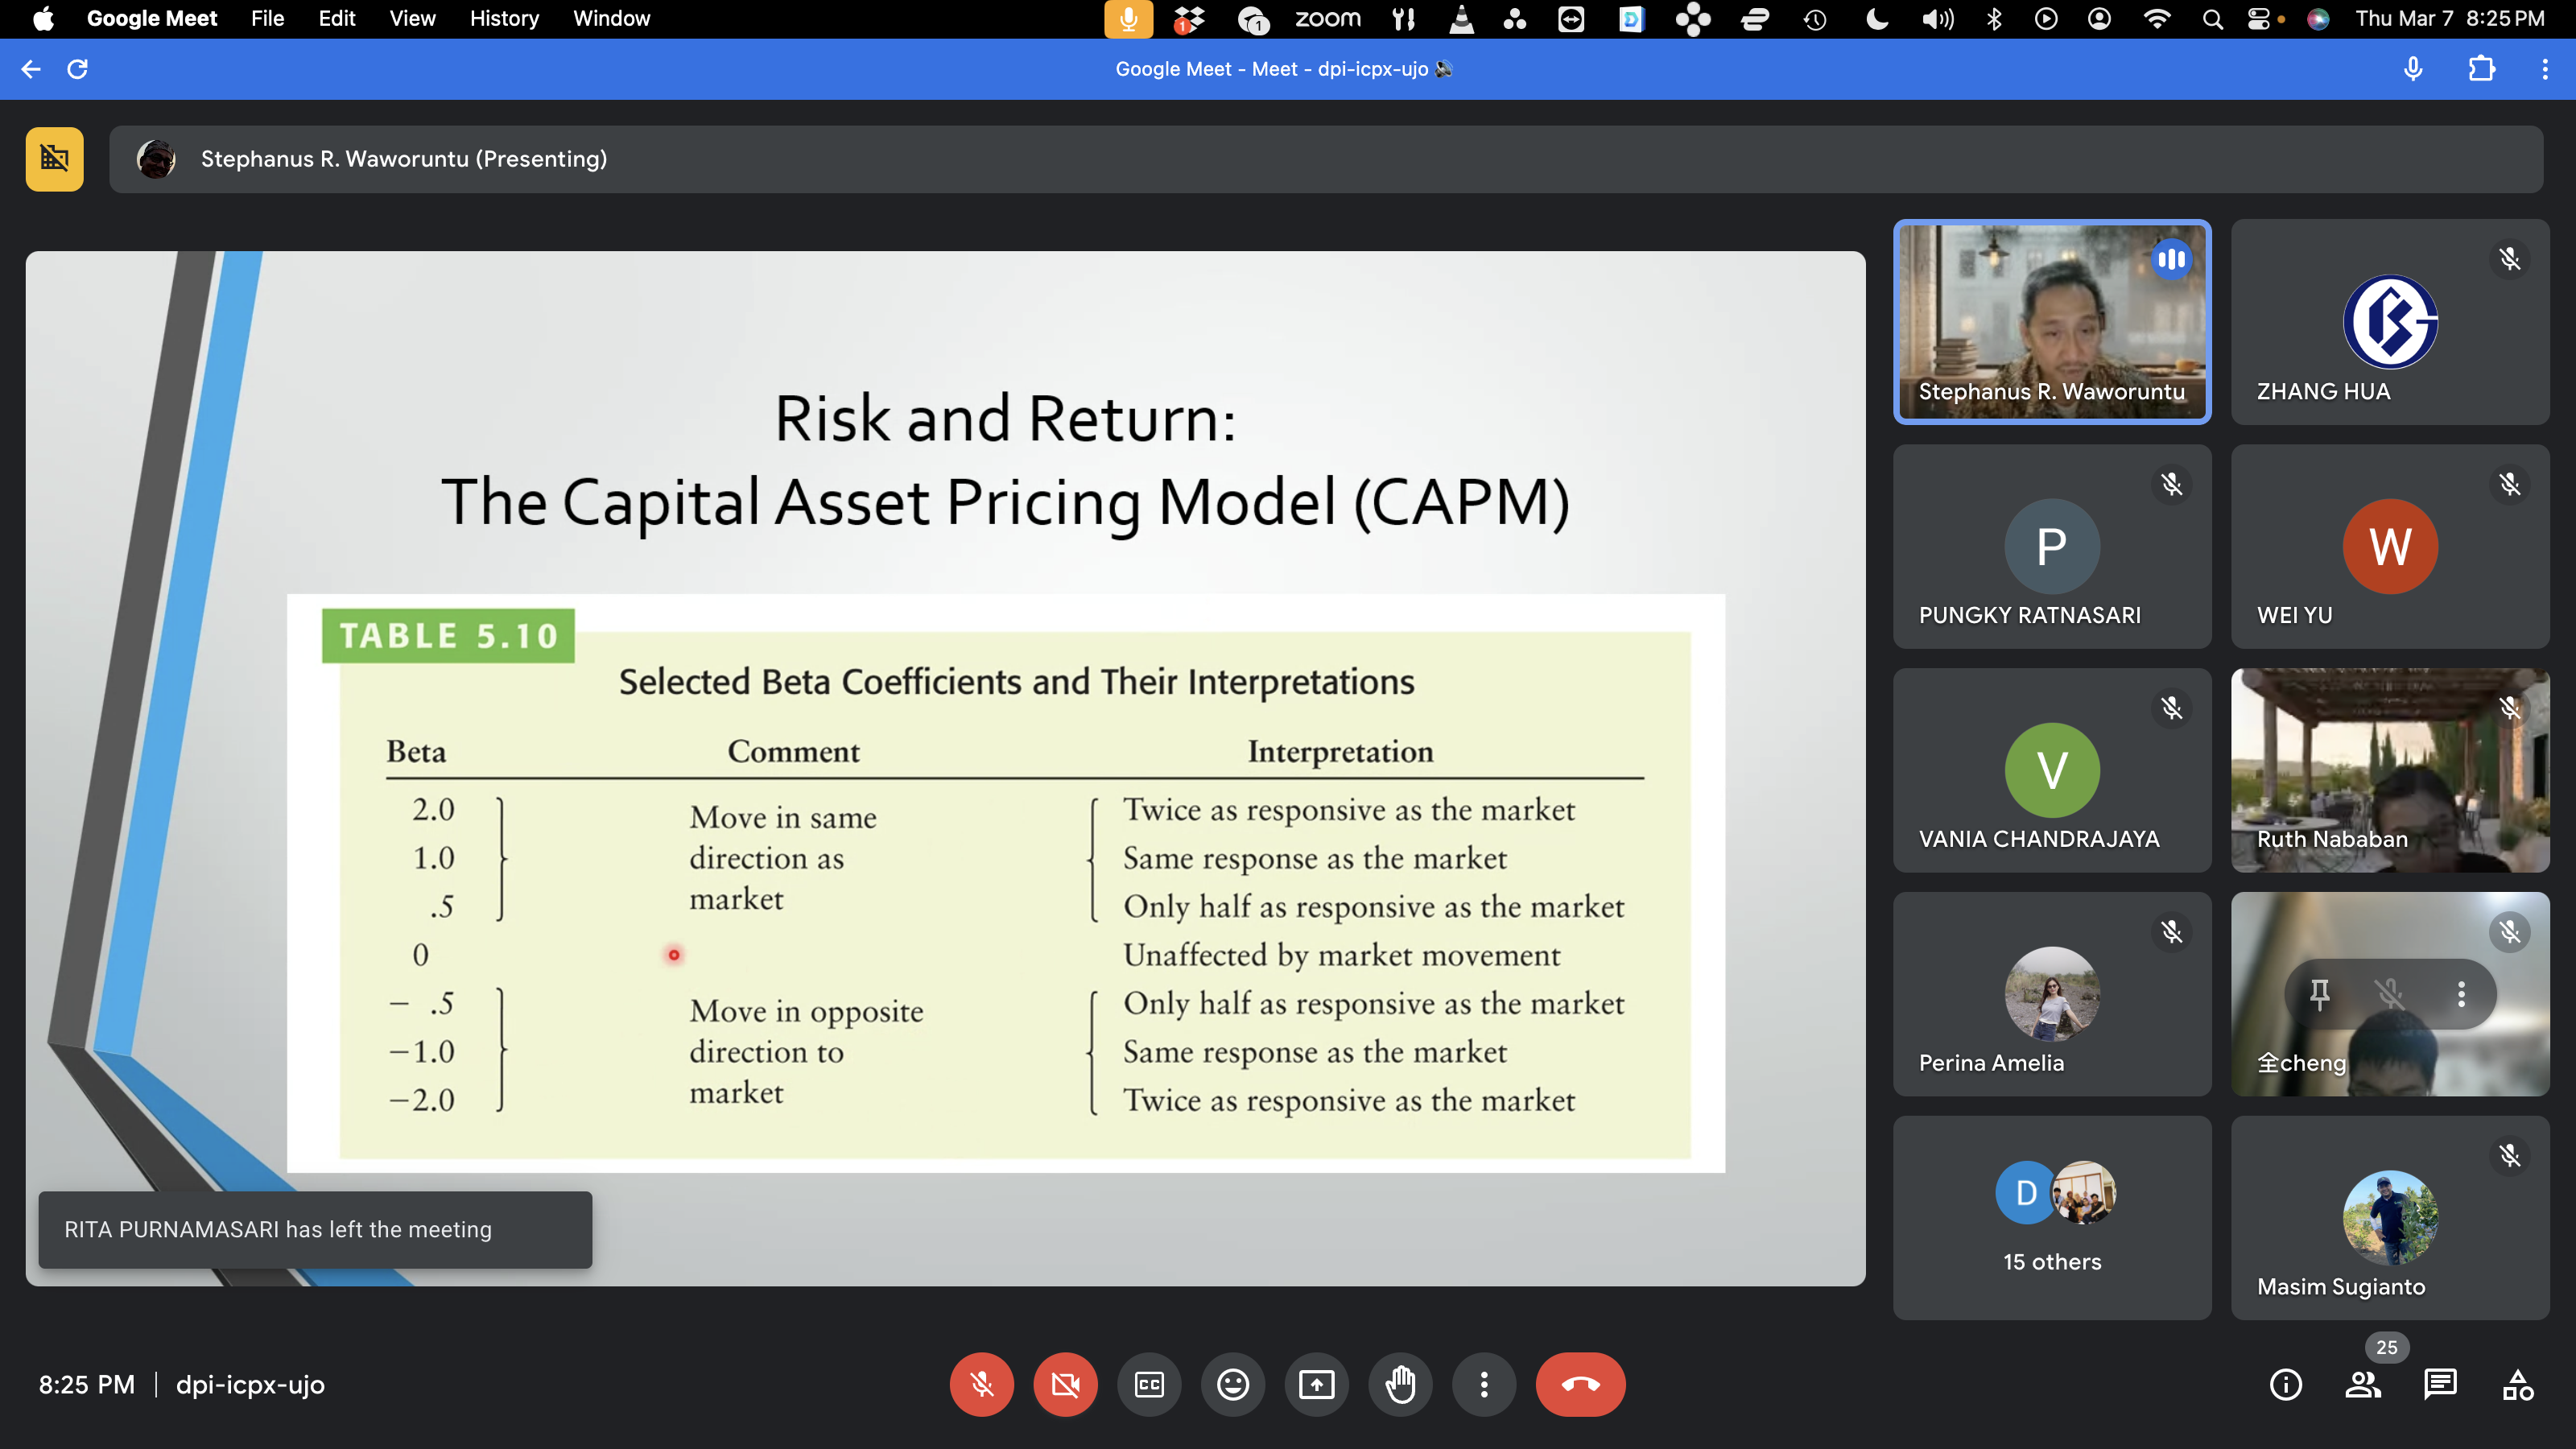Show the people participants panel
The image size is (2576, 1449).
[x=2363, y=1385]
